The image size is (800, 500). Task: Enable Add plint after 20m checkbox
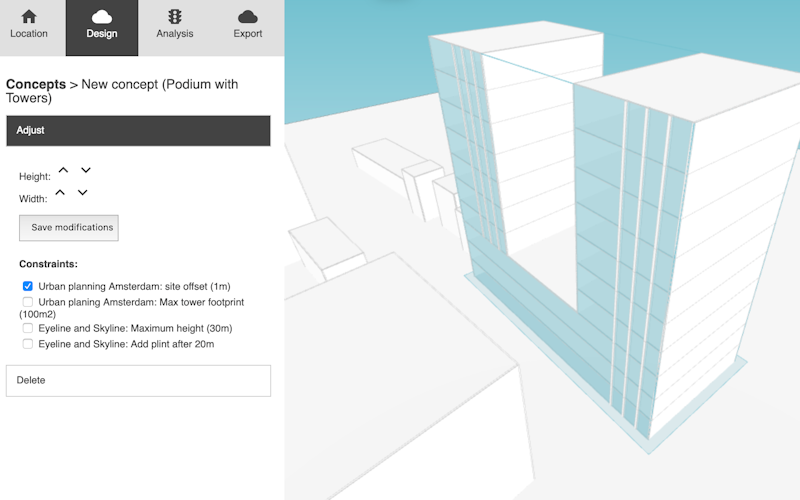(28, 344)
